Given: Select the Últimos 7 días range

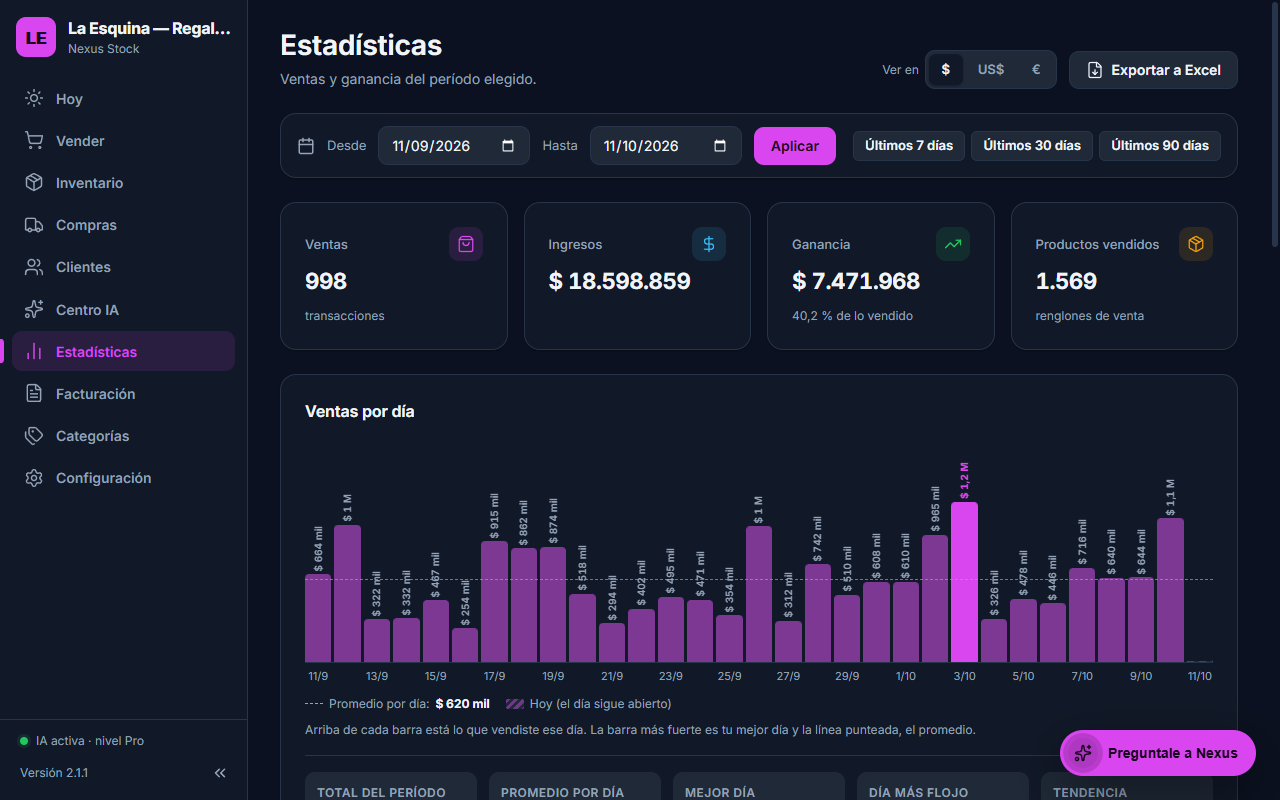Looking at the screenshot, I should [909, 146].
